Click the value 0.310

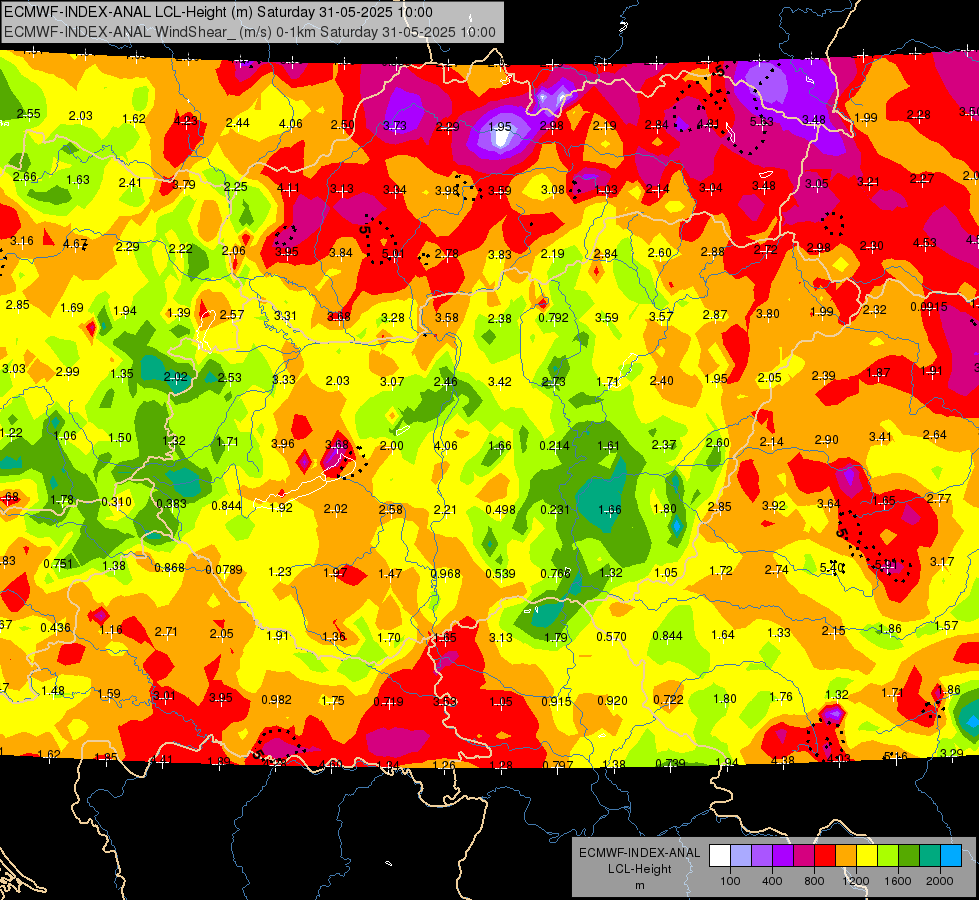tap(117, 502)
